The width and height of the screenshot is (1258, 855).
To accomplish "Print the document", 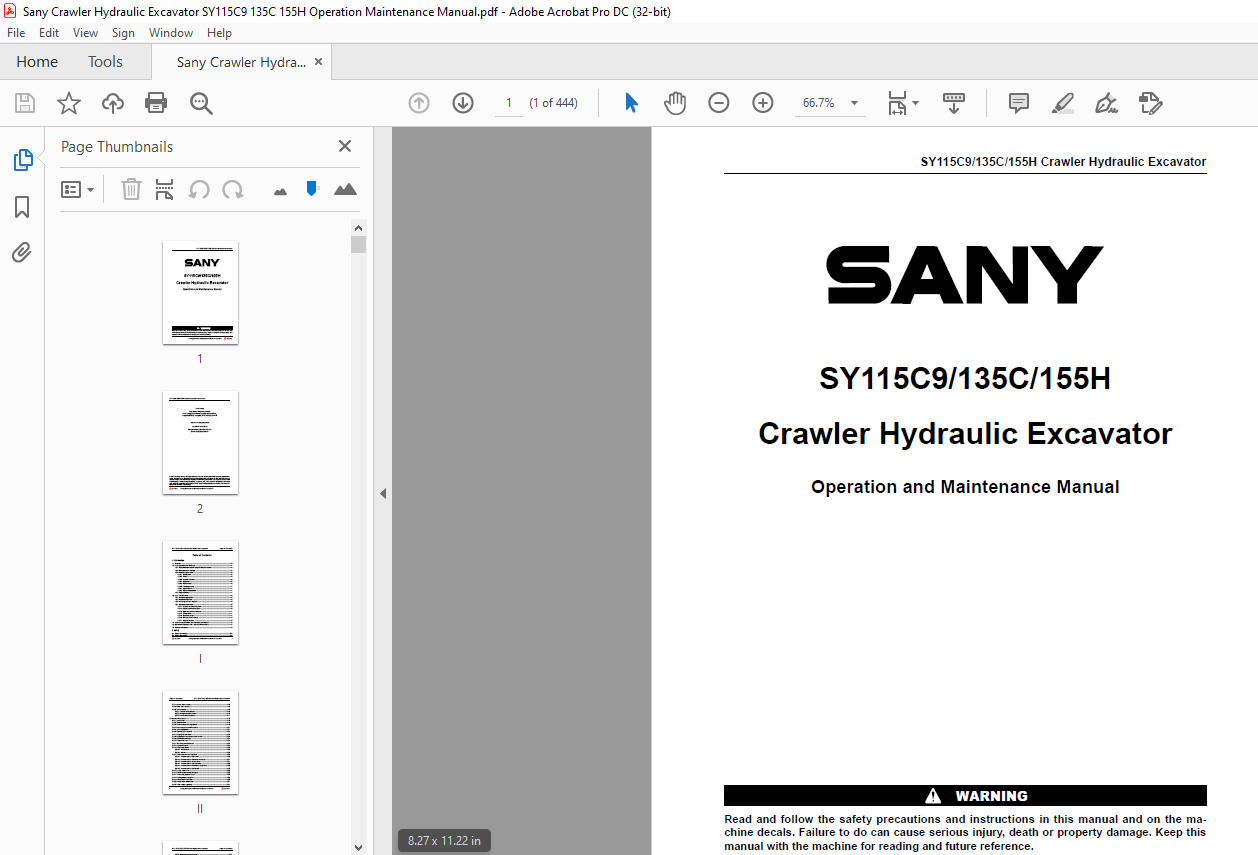I will [156, 103].
